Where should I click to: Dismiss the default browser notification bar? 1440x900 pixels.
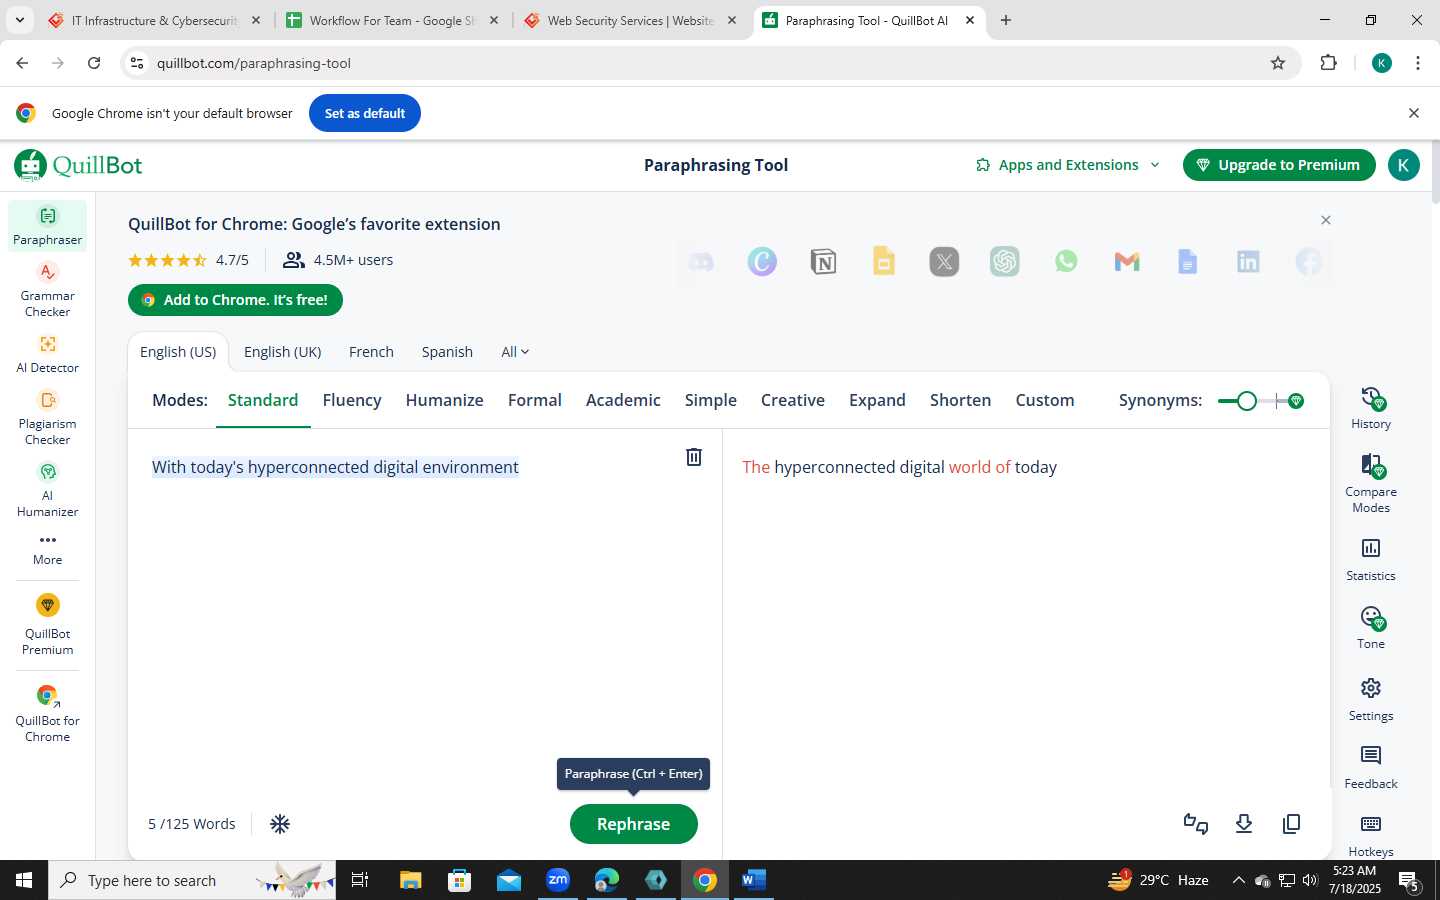pos(1414,113)
